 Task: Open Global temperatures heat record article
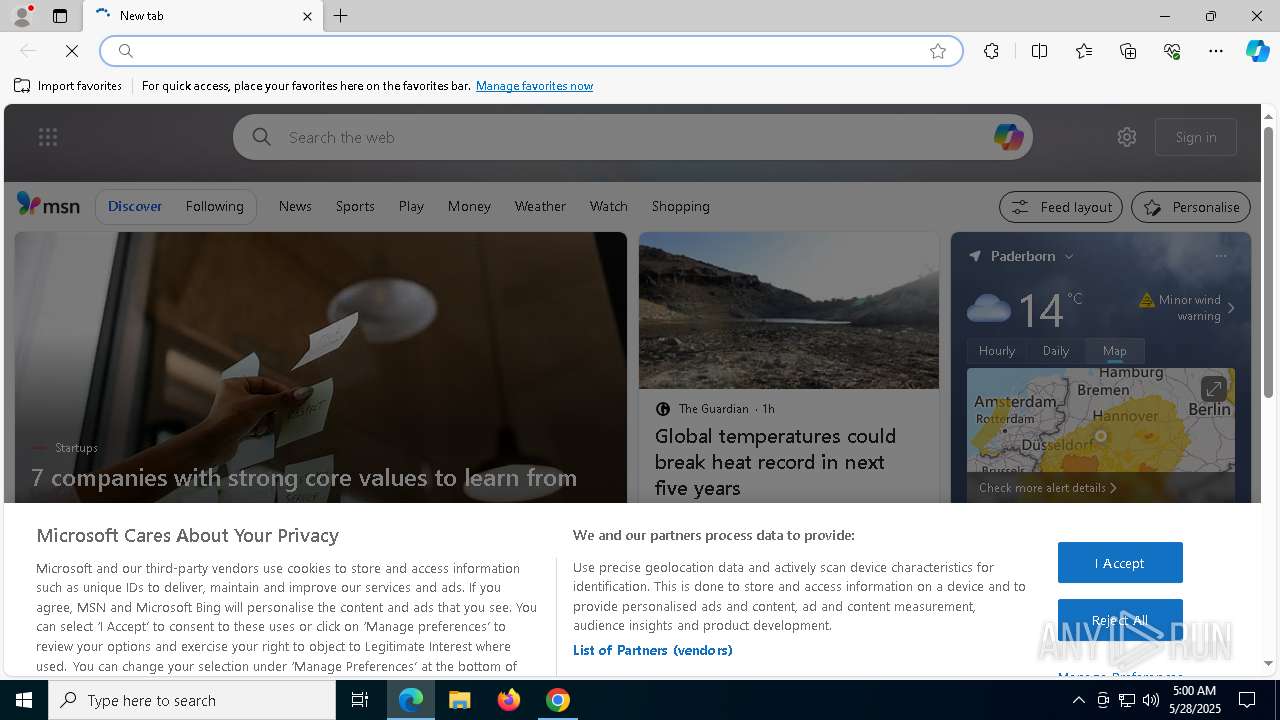coord(775,462)
